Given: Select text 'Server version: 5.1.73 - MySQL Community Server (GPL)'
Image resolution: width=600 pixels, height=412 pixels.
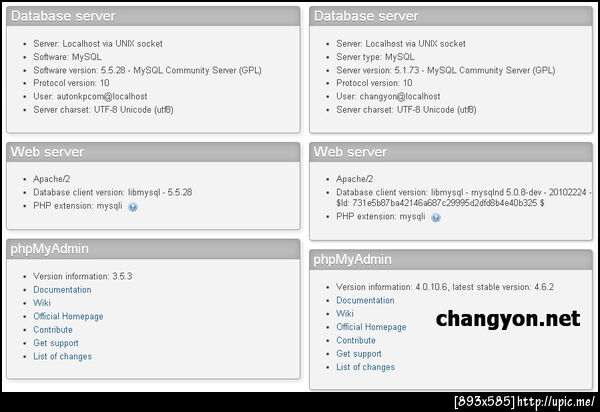Looking at the screenshot, I should (446, 70).
